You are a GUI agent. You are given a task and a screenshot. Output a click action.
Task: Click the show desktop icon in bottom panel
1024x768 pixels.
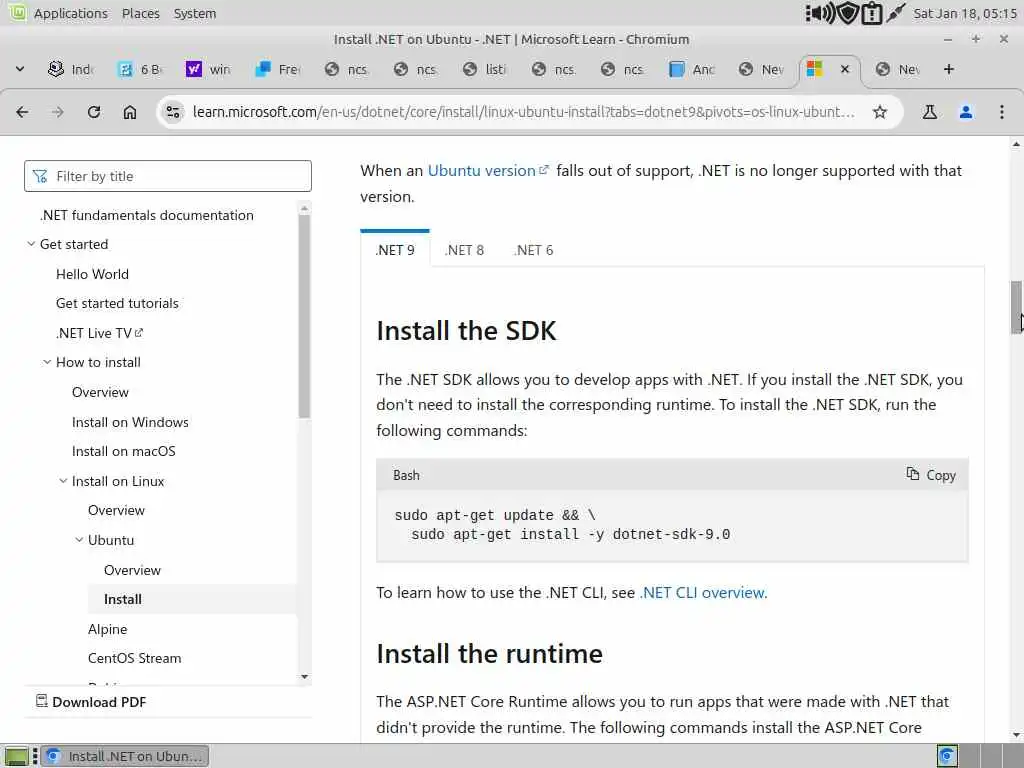[16, 756]
